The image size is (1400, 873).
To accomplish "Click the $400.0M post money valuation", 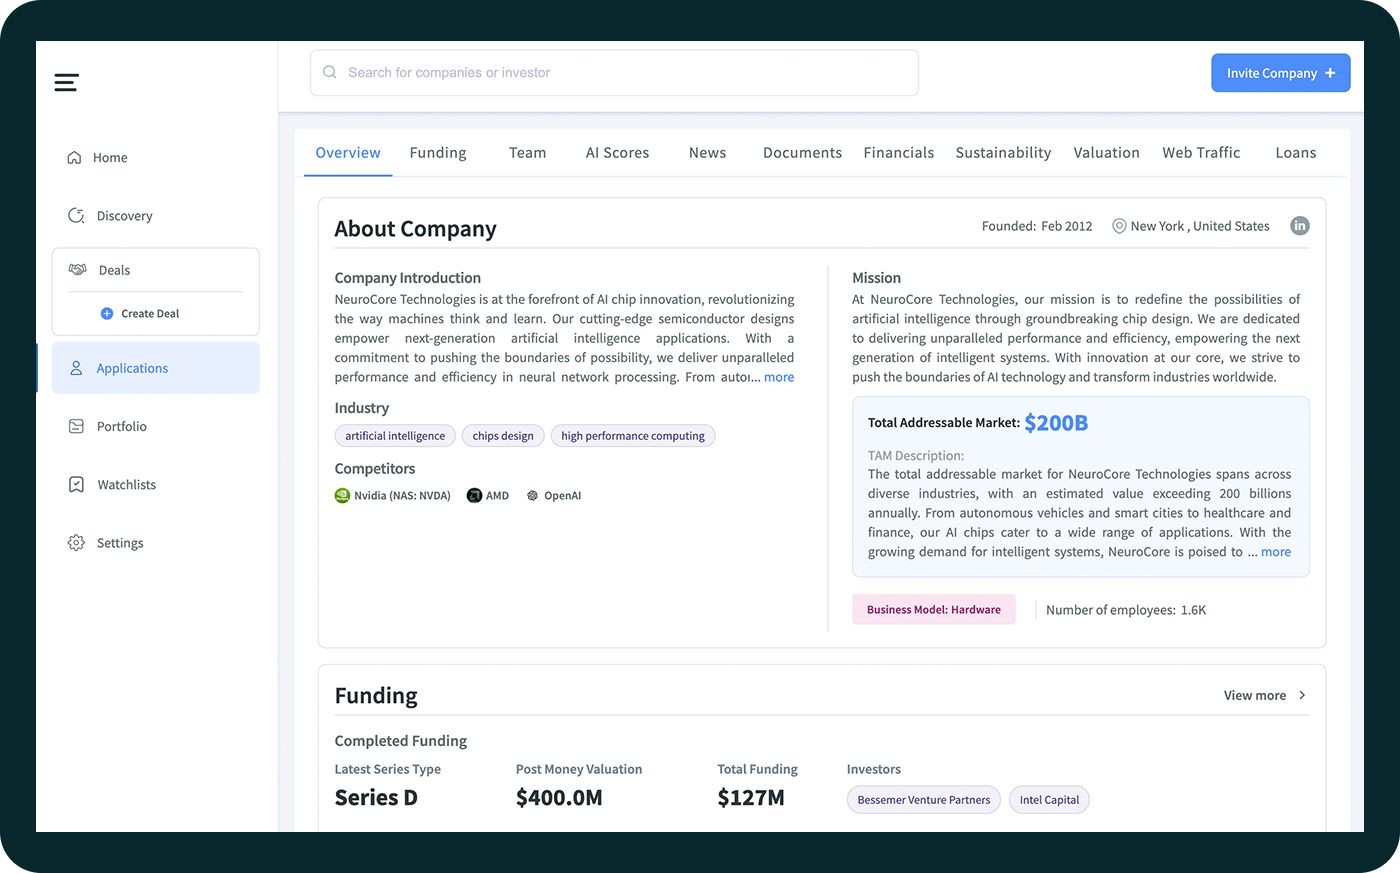I will pos(559,798).
